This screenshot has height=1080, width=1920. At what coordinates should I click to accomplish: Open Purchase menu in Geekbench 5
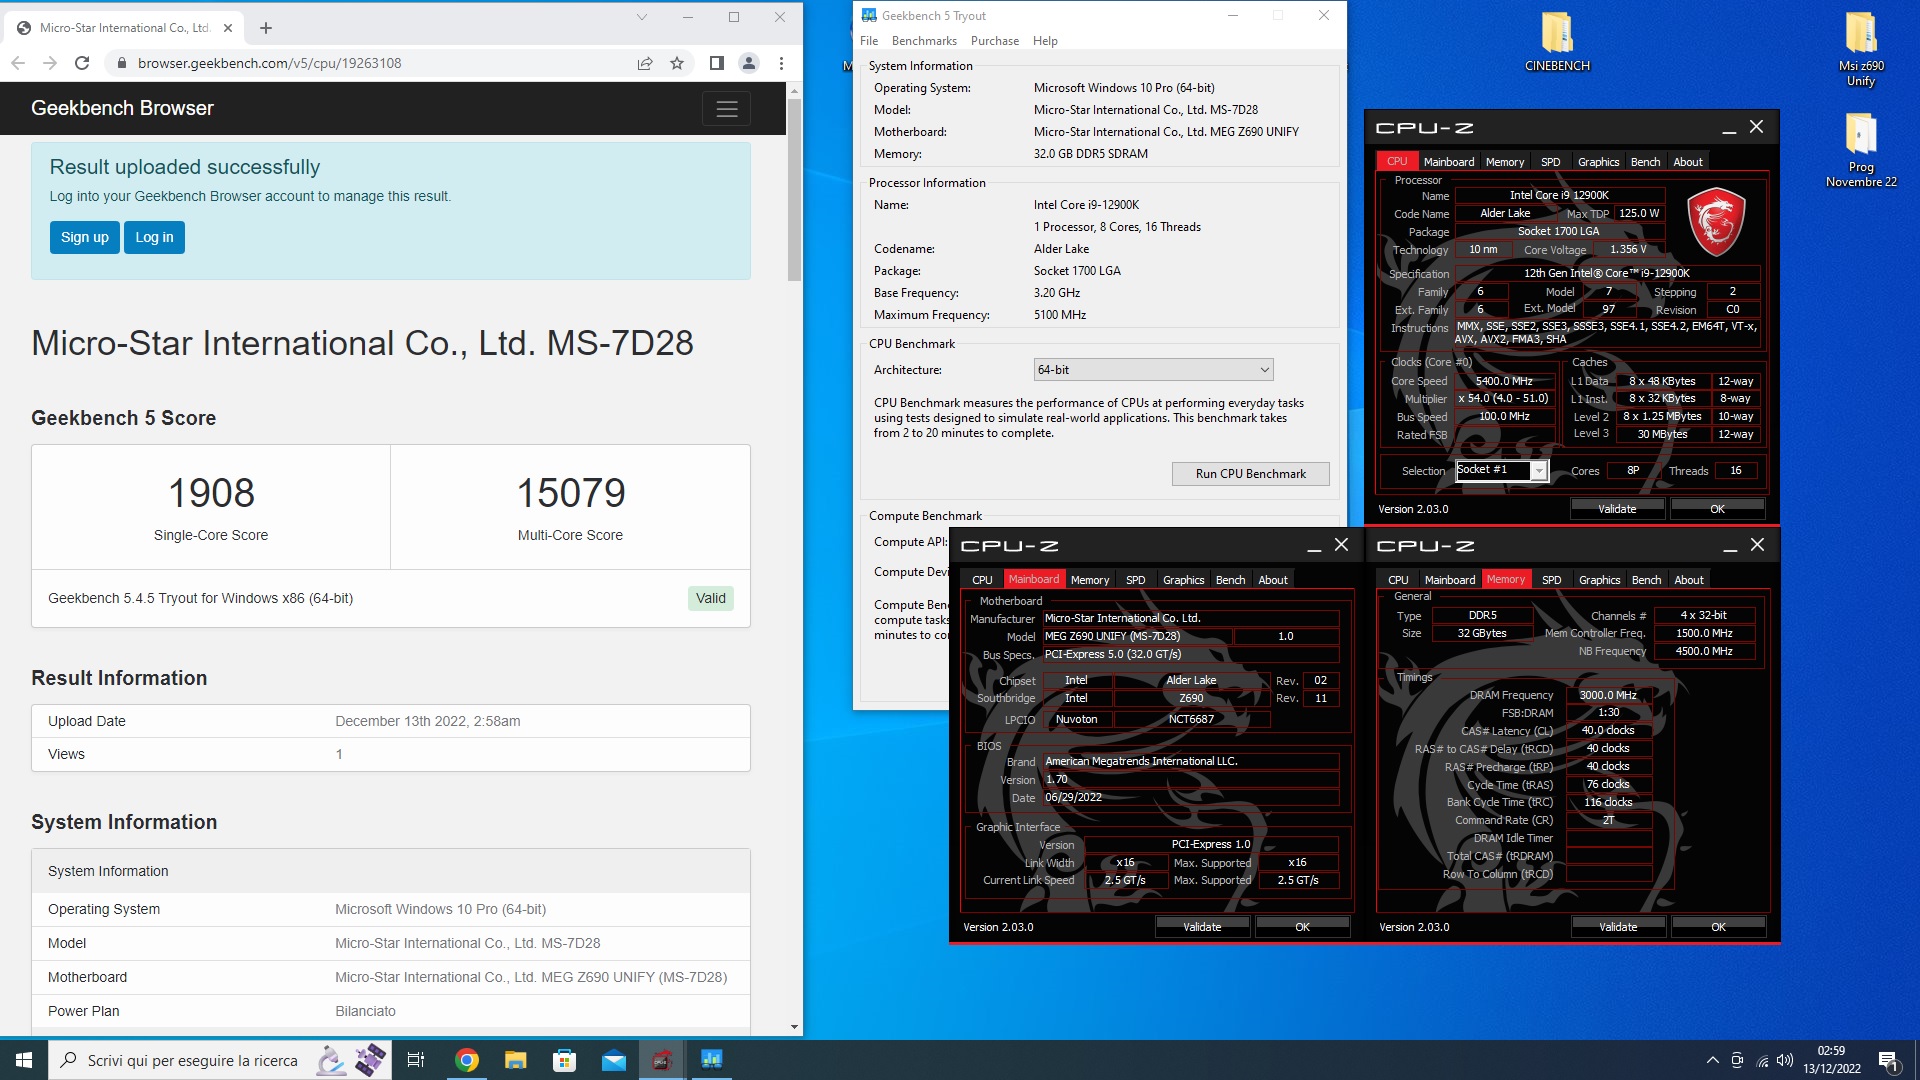tap(995, 41)
